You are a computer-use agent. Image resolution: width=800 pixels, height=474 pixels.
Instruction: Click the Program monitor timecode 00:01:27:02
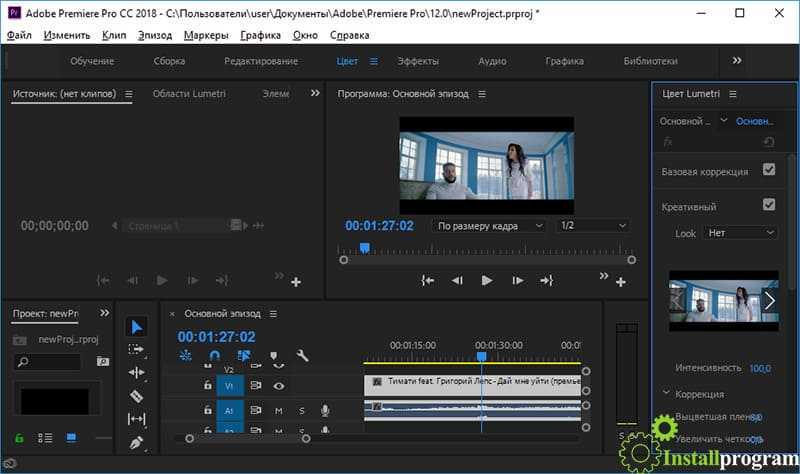coord(379,226)
